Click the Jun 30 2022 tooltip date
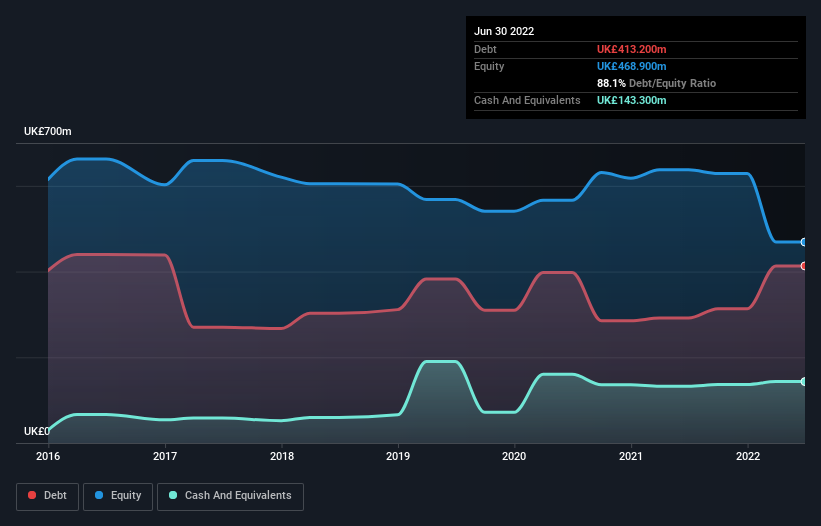This screenshot has width=821, height=526. point(504,31)
